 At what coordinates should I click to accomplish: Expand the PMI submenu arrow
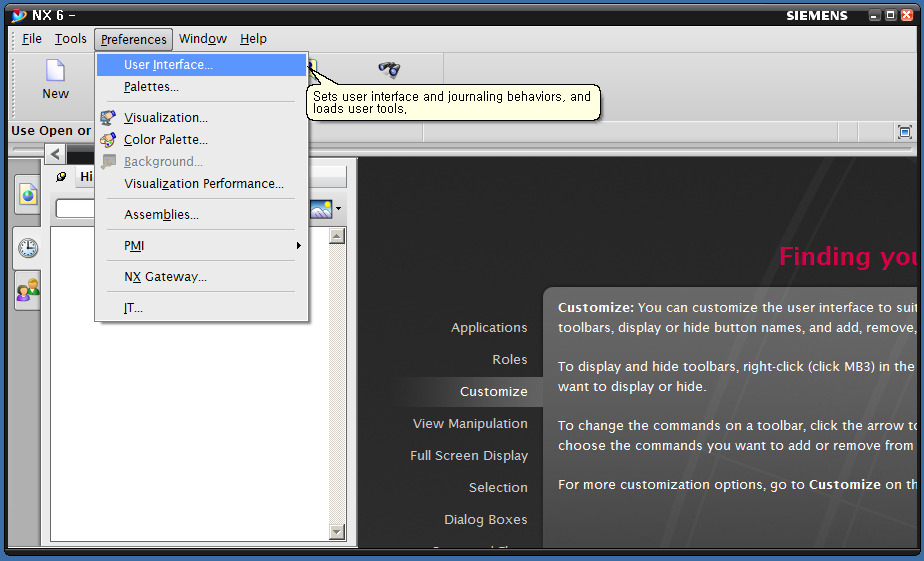(299, 245)
